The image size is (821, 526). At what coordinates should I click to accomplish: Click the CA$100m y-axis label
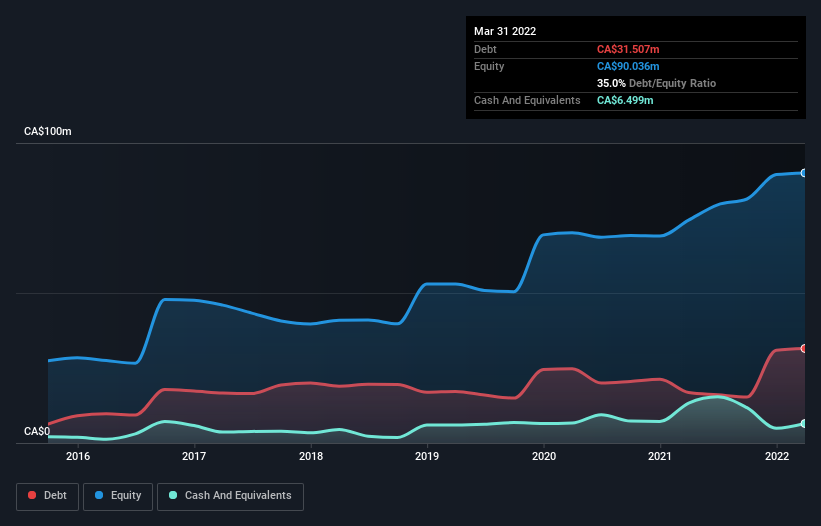(x=48, y=131)
